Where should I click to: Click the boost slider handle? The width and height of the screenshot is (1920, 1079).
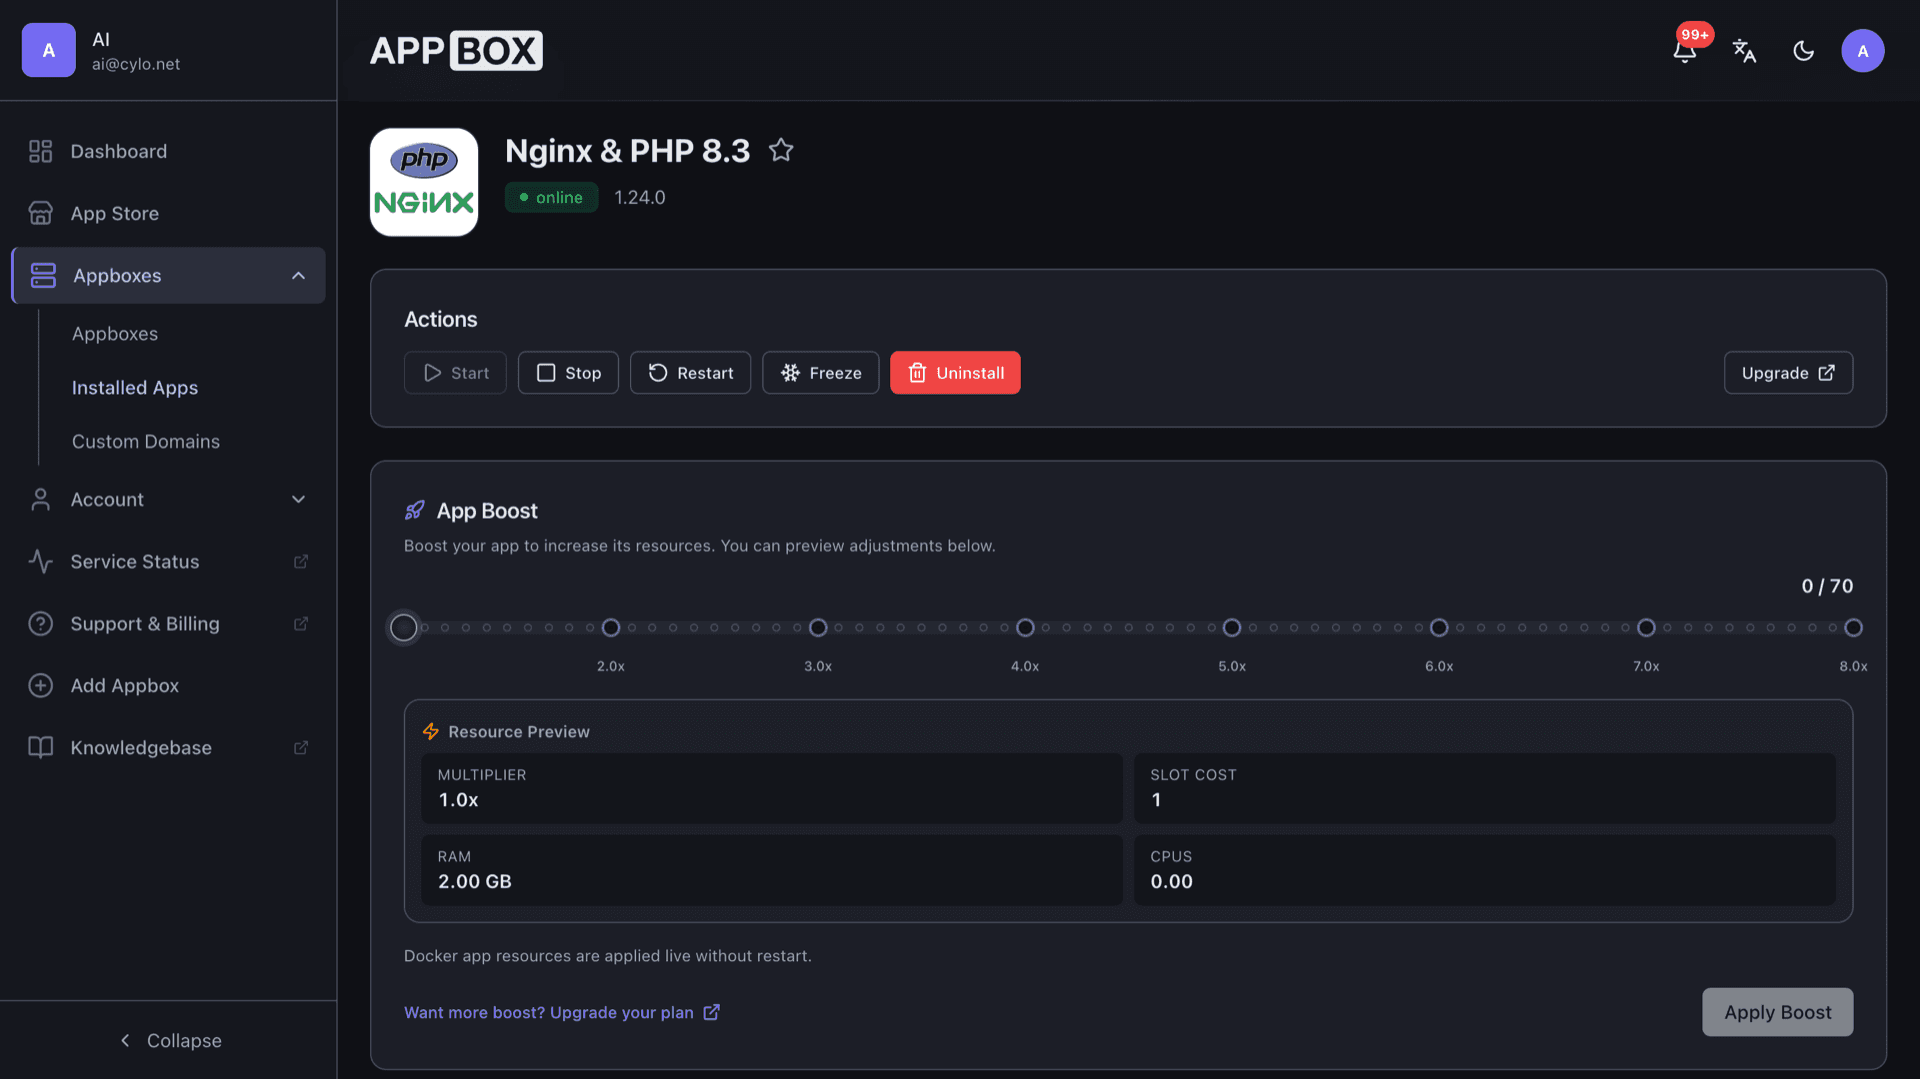tap(404, 627)
